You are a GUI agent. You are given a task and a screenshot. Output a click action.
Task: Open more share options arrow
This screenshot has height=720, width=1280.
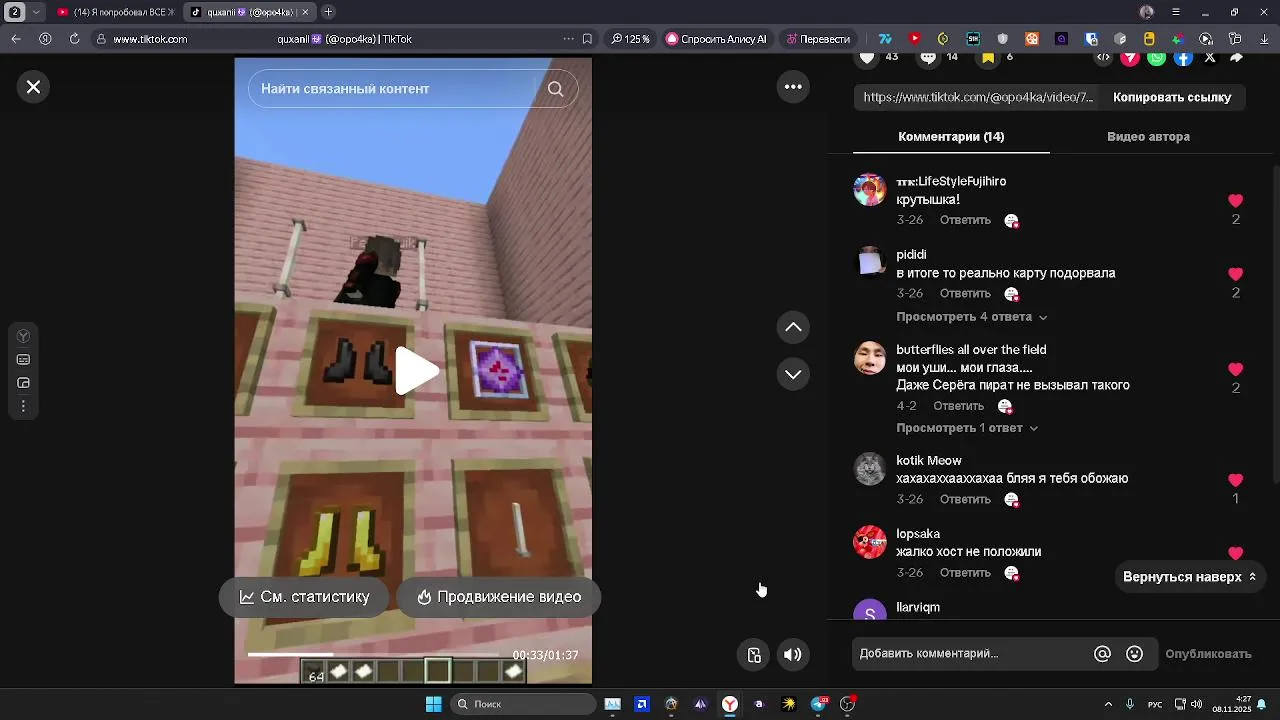pyautogui.click(x=1236, y=58)
